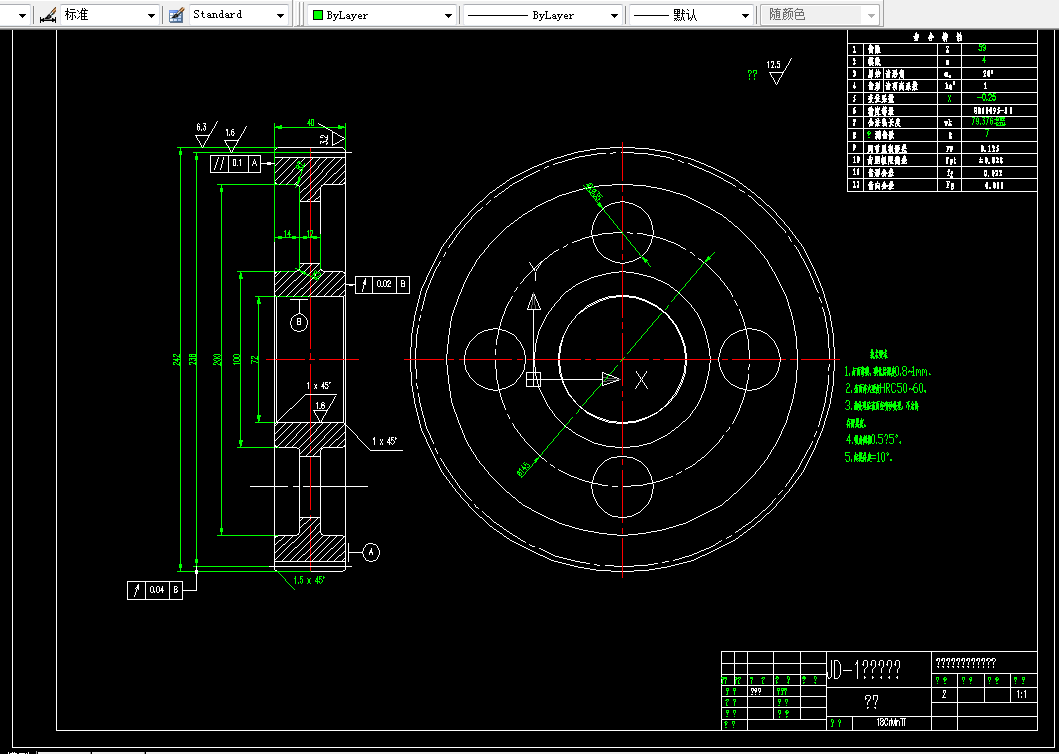
Task: Click the table style manager icon
Action: [176, 14]
